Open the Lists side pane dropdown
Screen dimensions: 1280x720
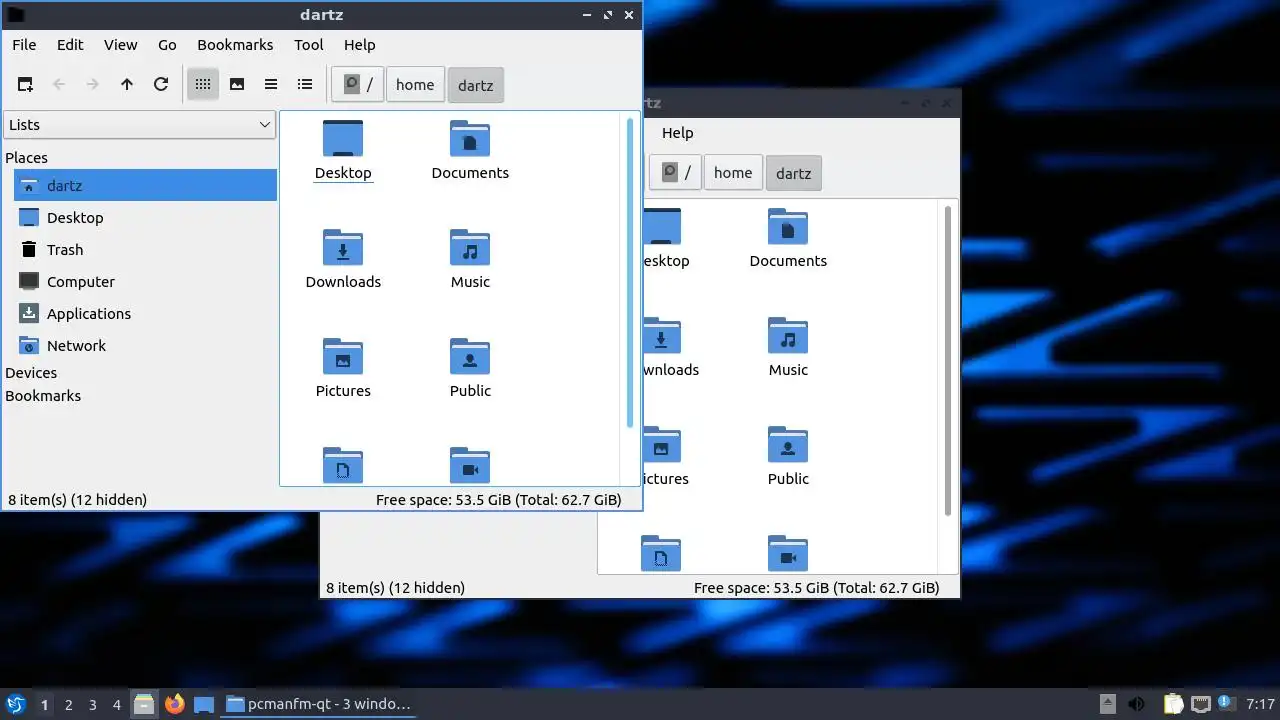tap(140, 125)
